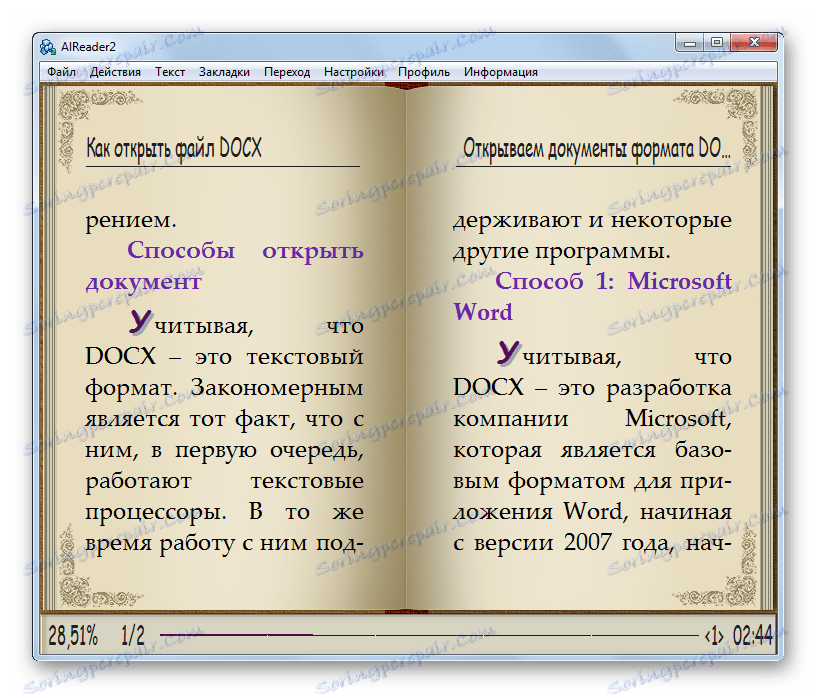The image size is (817, 694).
Task: Click the word 'Закономерным' on left page
Action: point(277,388)
